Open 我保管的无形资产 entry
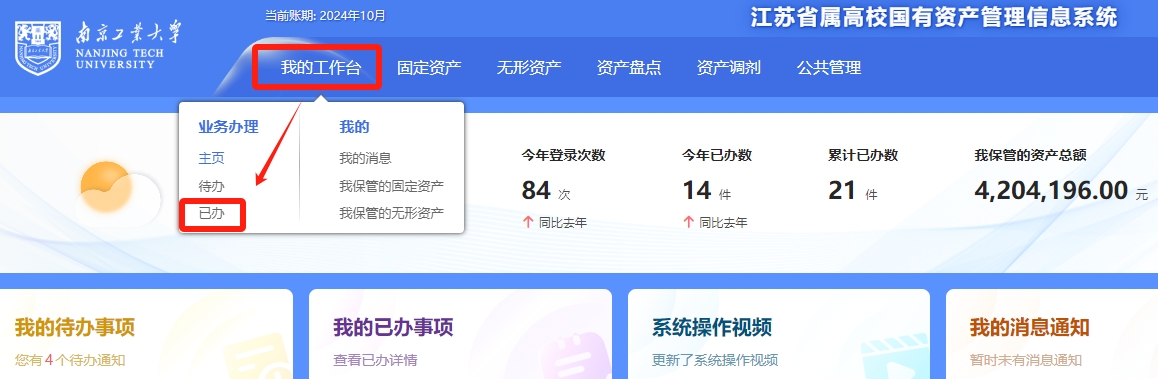 391,214
